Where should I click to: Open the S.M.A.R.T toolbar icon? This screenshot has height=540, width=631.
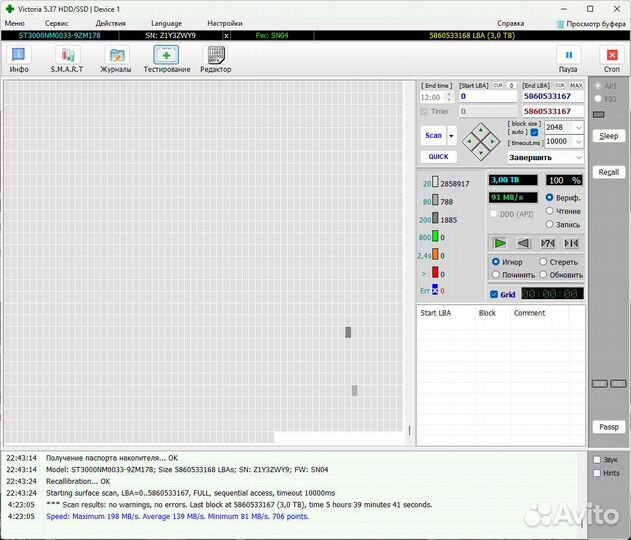pos(67,56)
